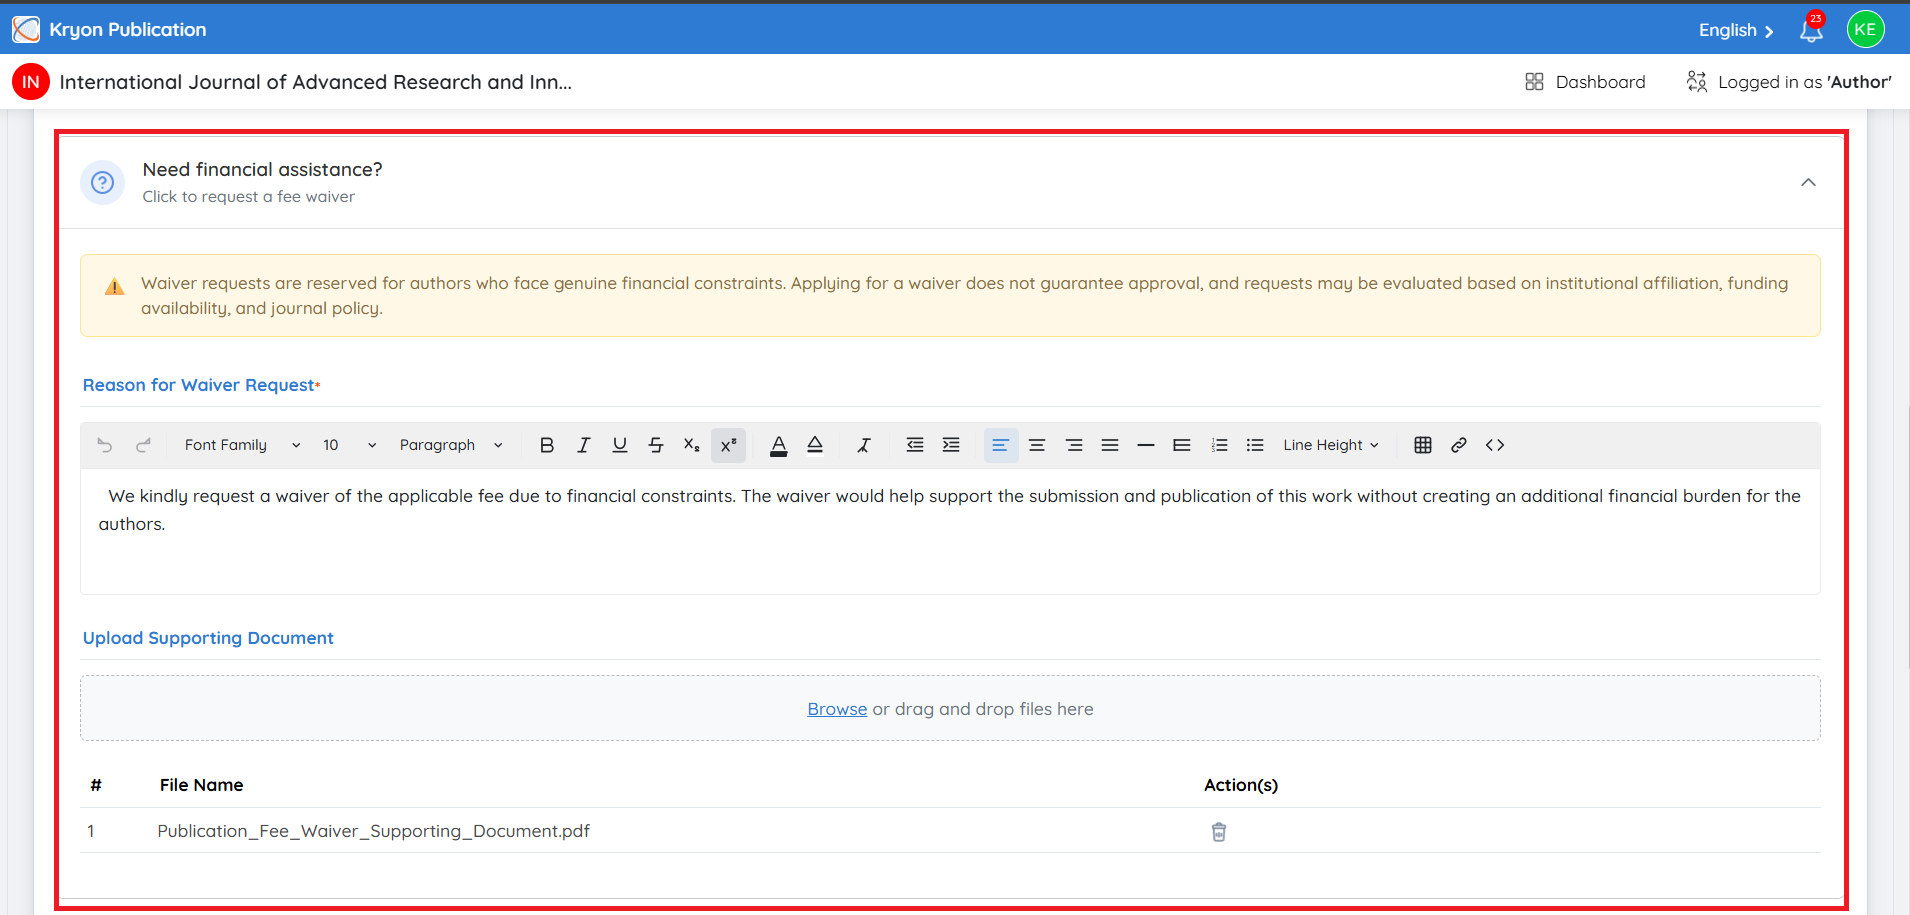Image resolution: width=1910 pixels, height=915 pixels.
Task: Open the Font Family dropdown
Action: coord(242,445)
